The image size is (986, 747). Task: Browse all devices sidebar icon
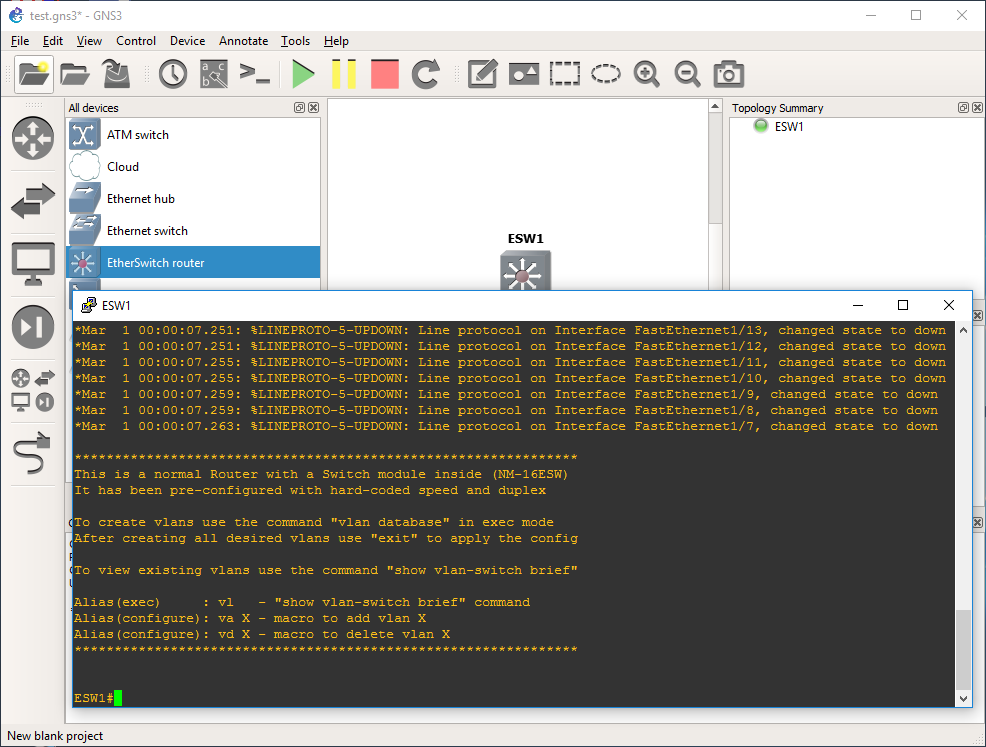tap(33, 390)
